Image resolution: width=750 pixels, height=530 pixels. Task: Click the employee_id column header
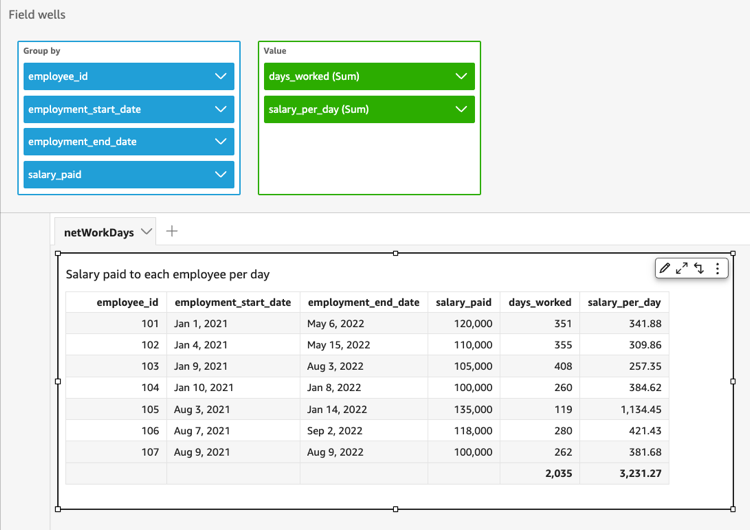coord(127,302)
